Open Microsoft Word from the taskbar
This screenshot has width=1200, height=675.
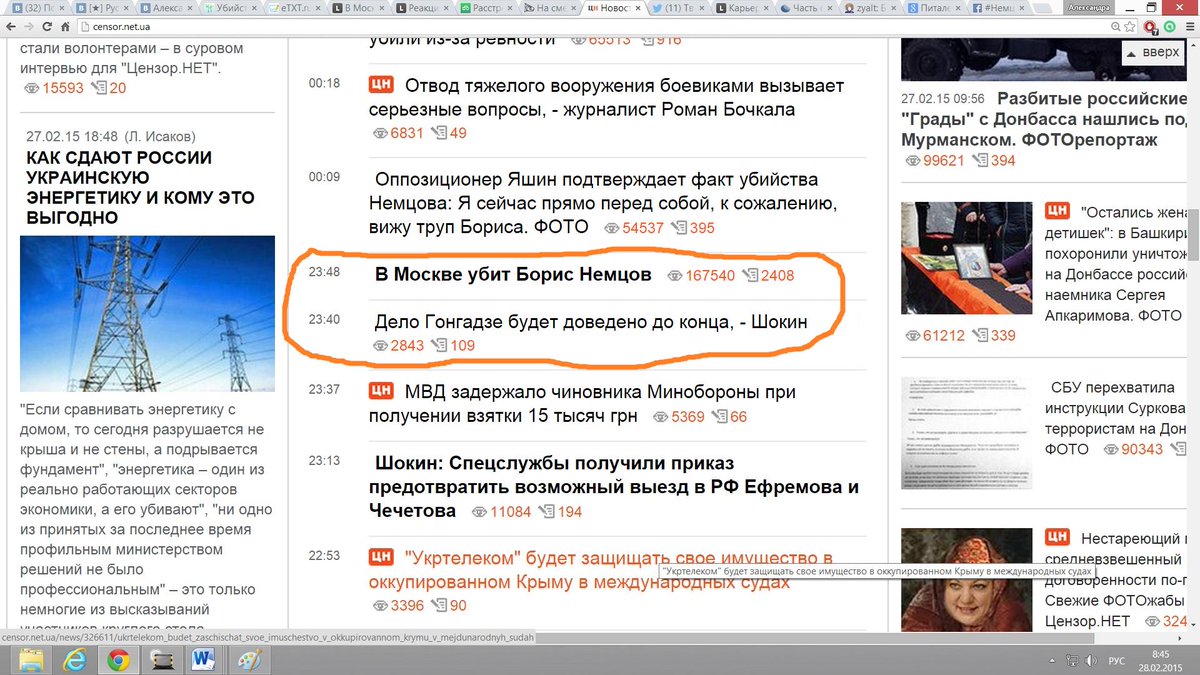[x=203, y=660]
